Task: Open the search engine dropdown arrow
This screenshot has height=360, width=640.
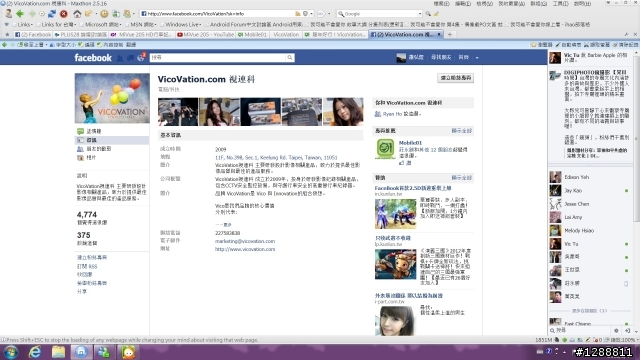Action: coord(420,14)
